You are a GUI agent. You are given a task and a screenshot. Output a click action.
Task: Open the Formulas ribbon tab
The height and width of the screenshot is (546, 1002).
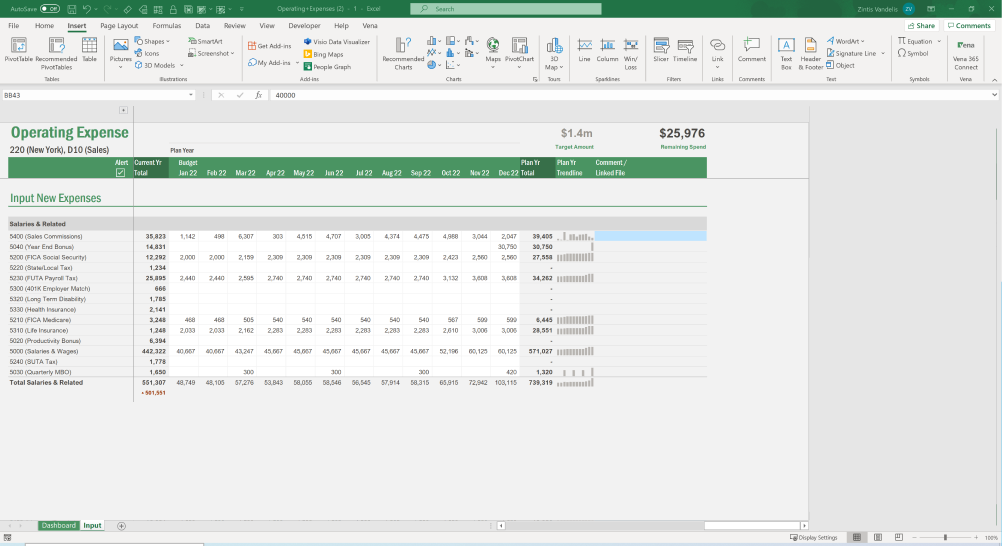click(167, 25)
